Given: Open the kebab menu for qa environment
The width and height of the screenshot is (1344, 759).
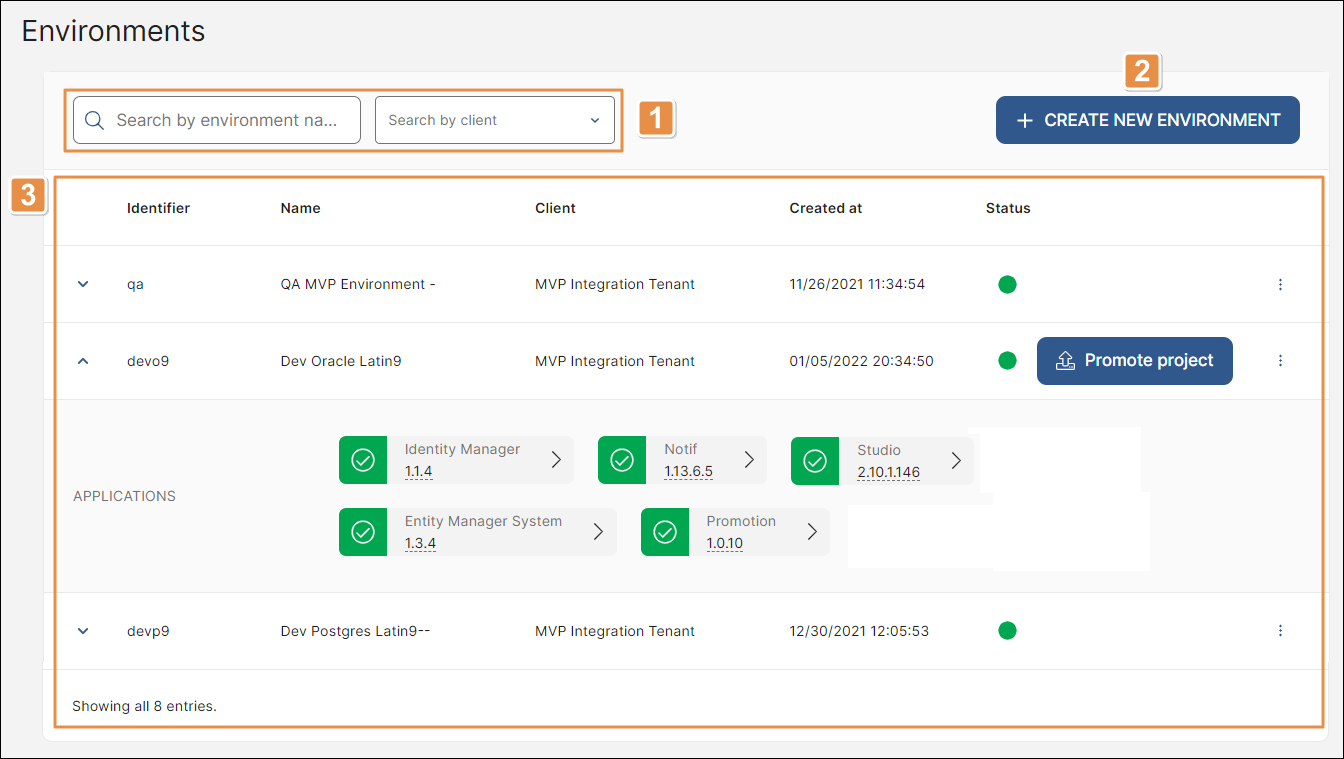Looking at the screenshot, I should 1280,285.
